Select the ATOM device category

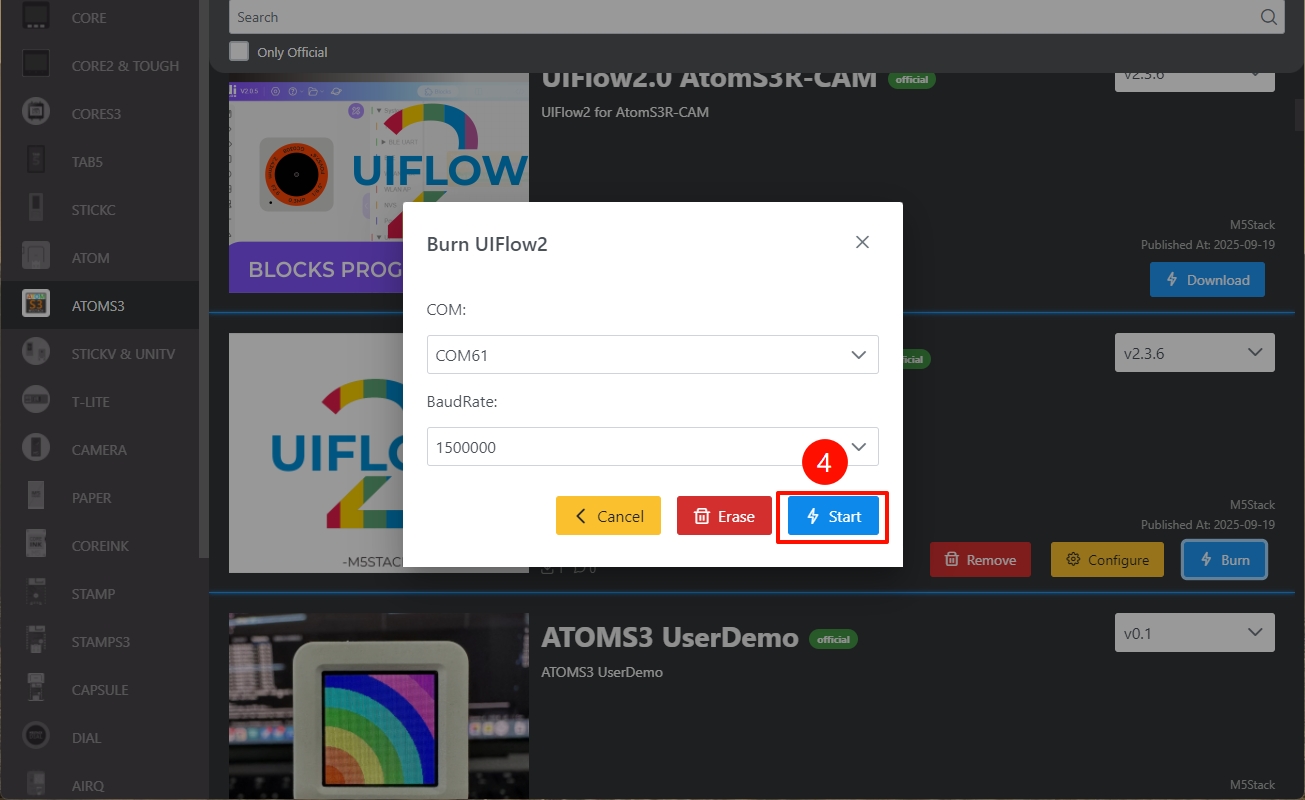(100, 258)
